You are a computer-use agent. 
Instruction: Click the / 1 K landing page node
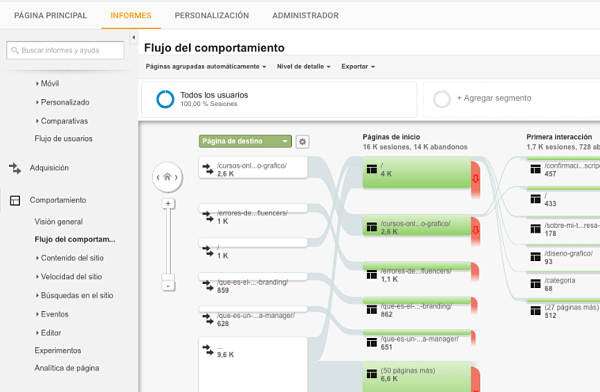pos(253,248)
